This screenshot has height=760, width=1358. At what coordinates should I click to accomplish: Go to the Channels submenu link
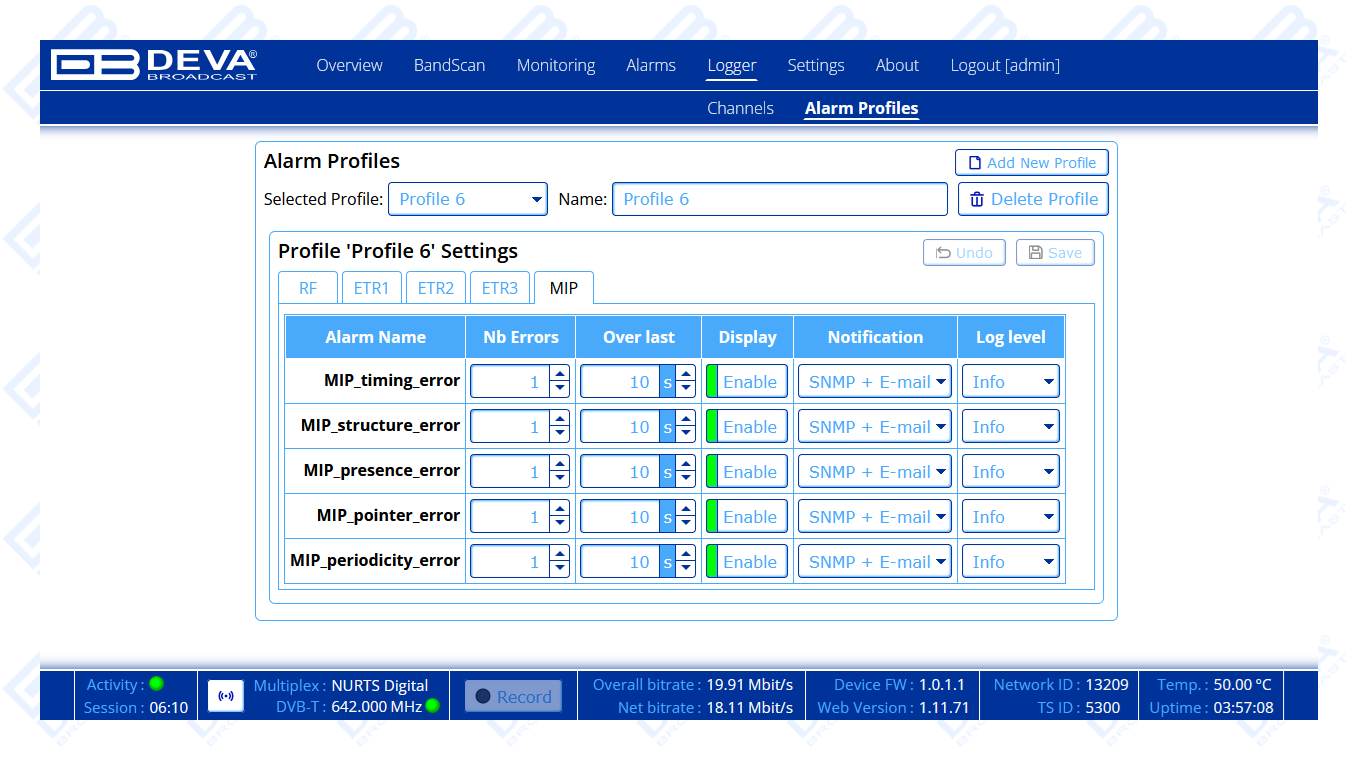[x=740, y=108]
